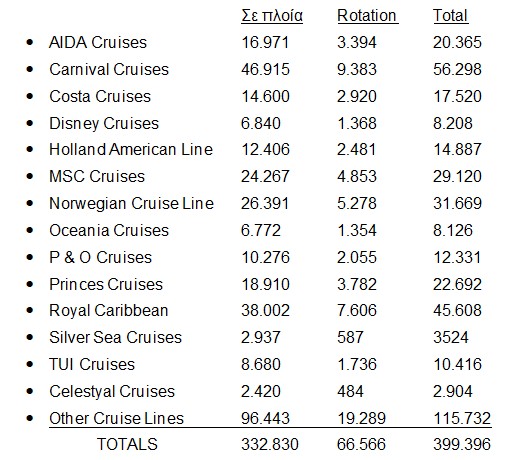Click the Σε πλοία column header

pyautogui.click(x=272, y=16)
